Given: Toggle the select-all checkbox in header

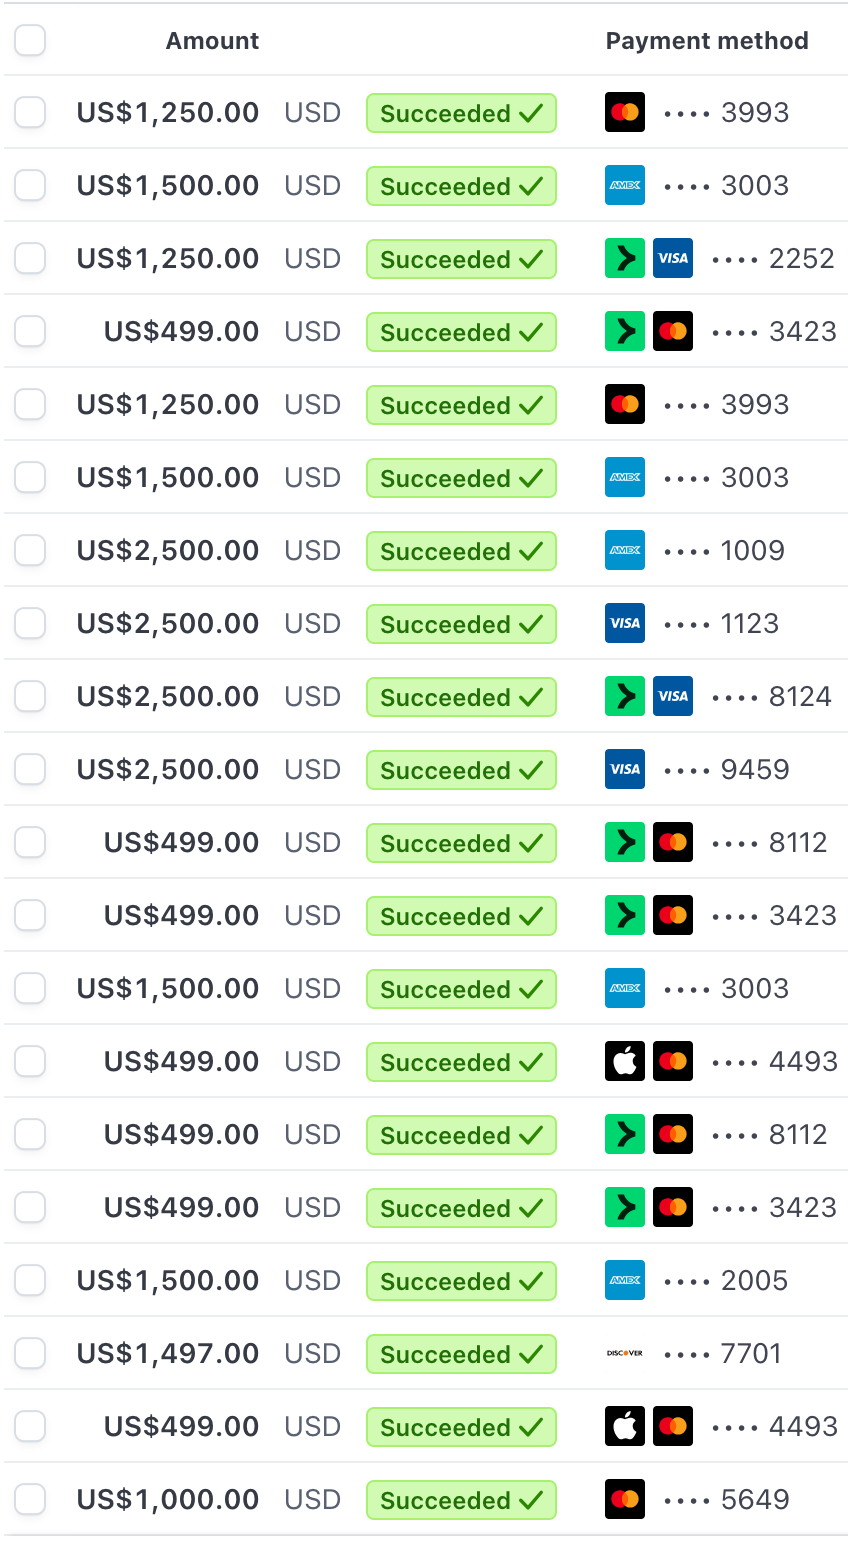Looking at the screenshot, I should (30, 41).
